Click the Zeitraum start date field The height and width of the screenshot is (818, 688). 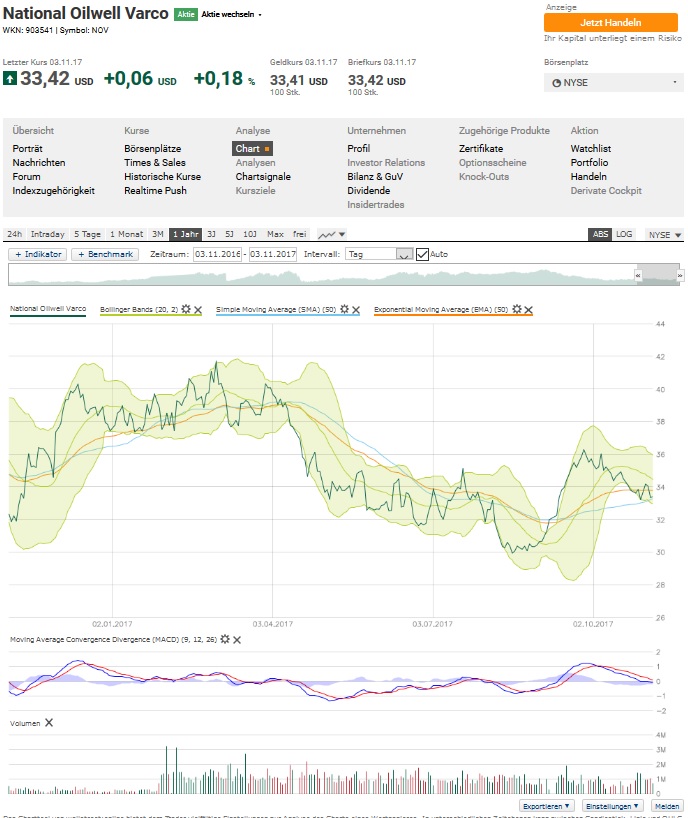218,254
